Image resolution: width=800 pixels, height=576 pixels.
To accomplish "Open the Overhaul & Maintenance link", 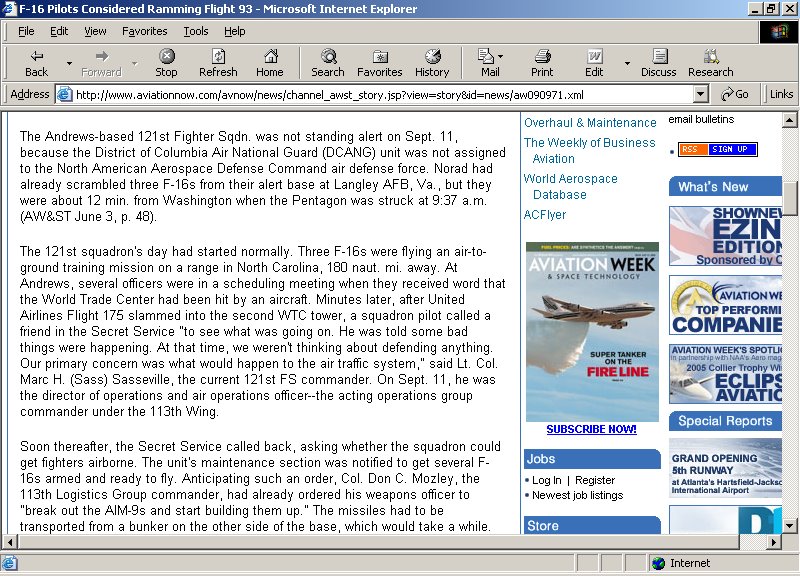I will 590,123.
